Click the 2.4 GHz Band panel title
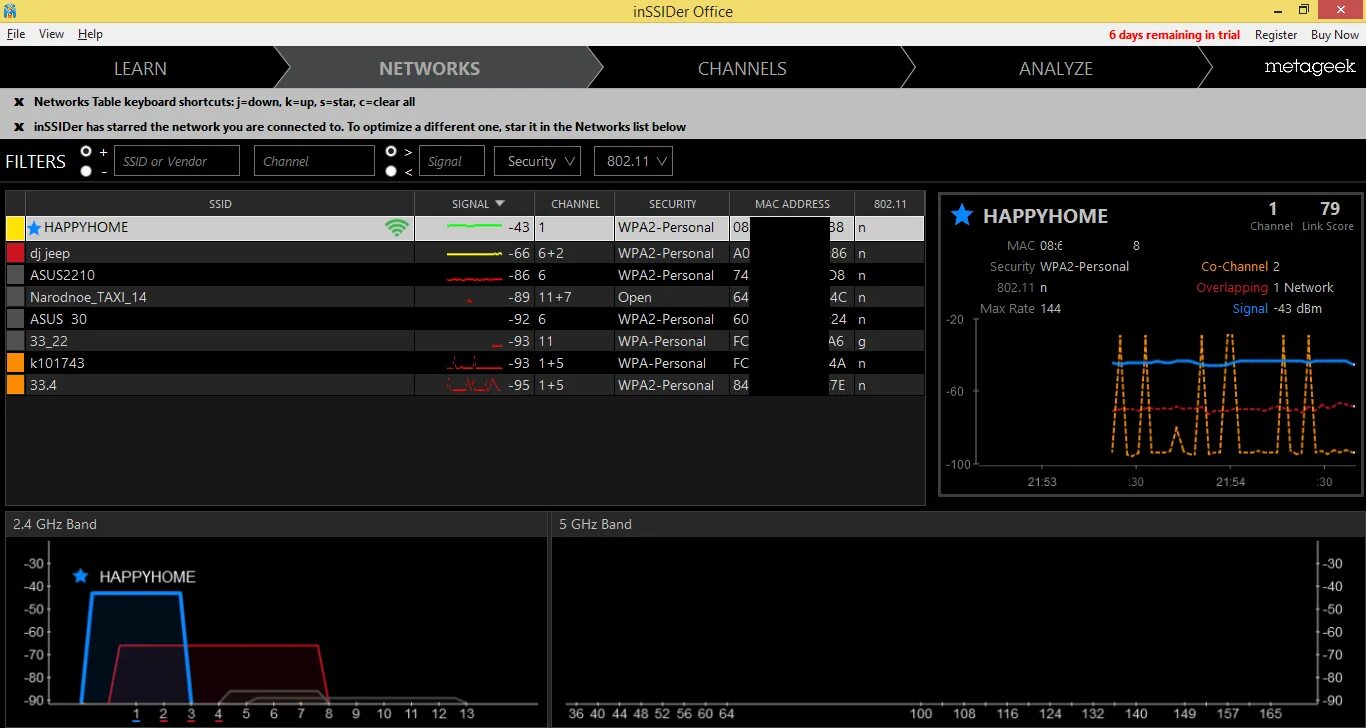The width and height of the screenshot is (1366, 728). pyautogui.click(x=55, y=524)
